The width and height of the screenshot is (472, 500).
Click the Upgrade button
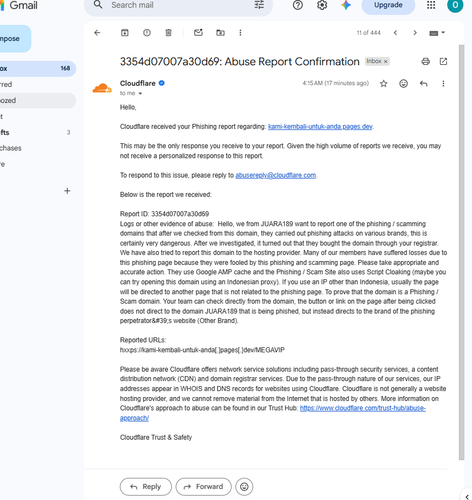click(x=388, y=5)
